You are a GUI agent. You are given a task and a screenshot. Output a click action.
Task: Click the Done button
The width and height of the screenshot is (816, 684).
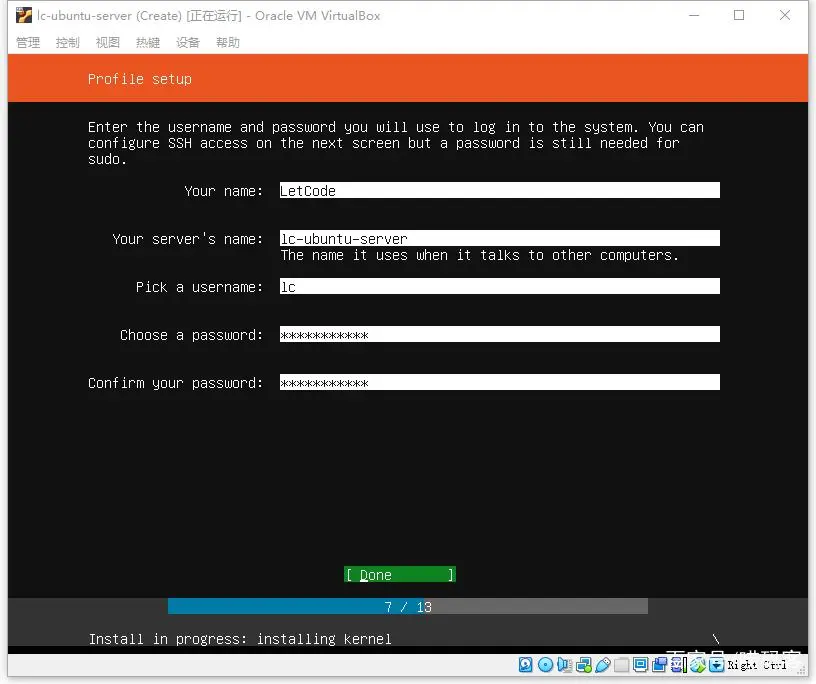click(x=400, y=575)
